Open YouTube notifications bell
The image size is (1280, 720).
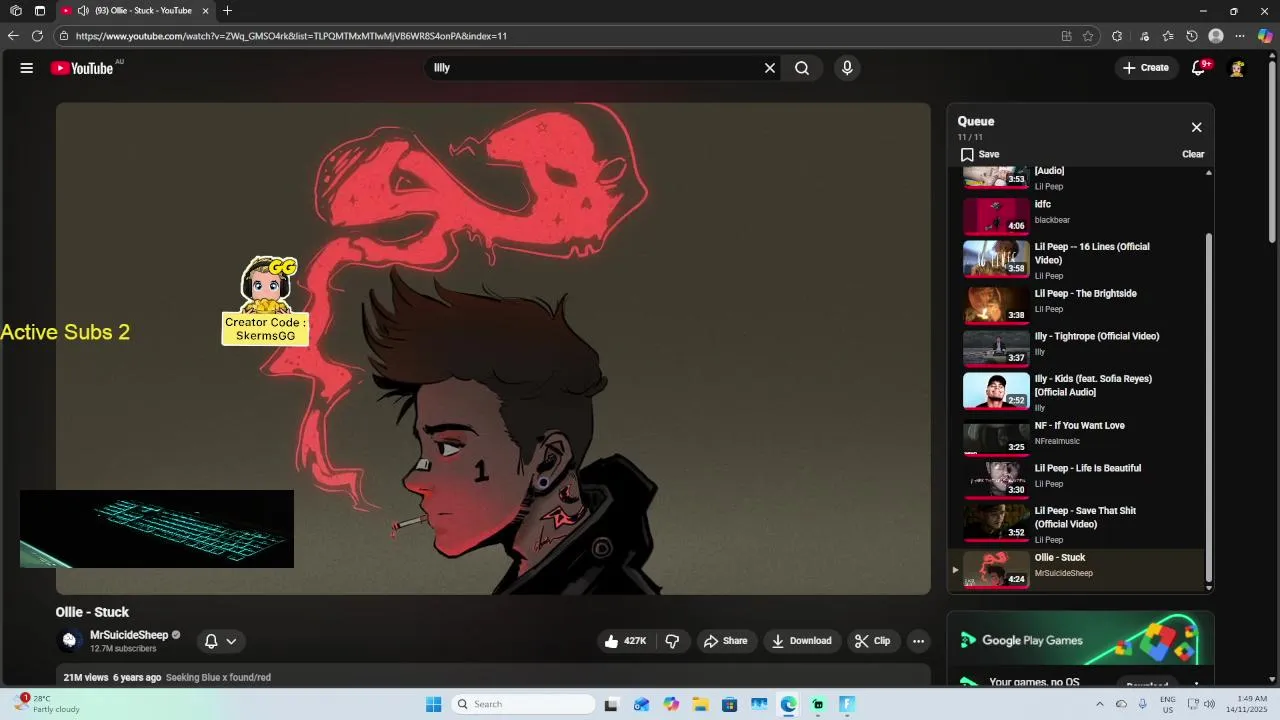pyautogui.click(x=1199, y=68)
